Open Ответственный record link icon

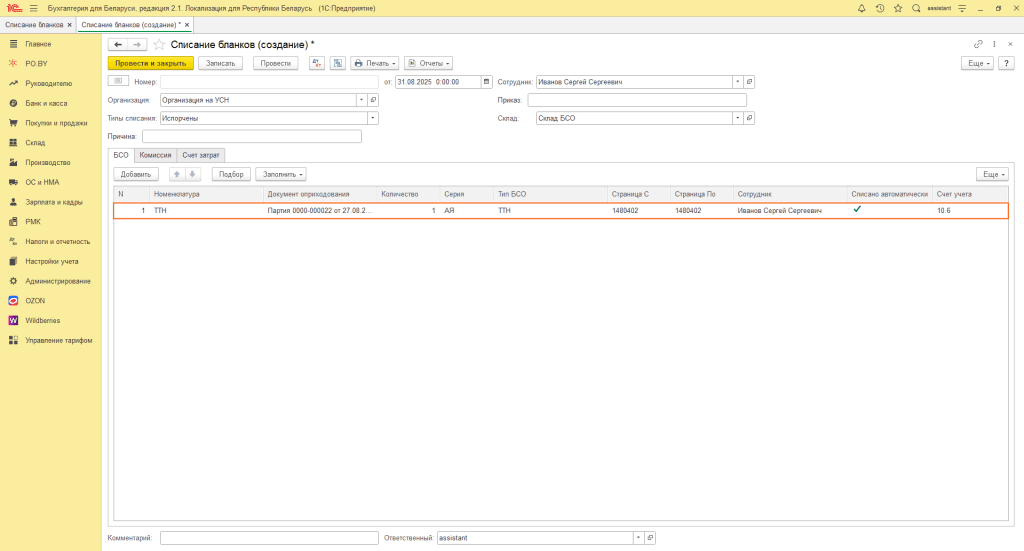(x=650, y=538)
